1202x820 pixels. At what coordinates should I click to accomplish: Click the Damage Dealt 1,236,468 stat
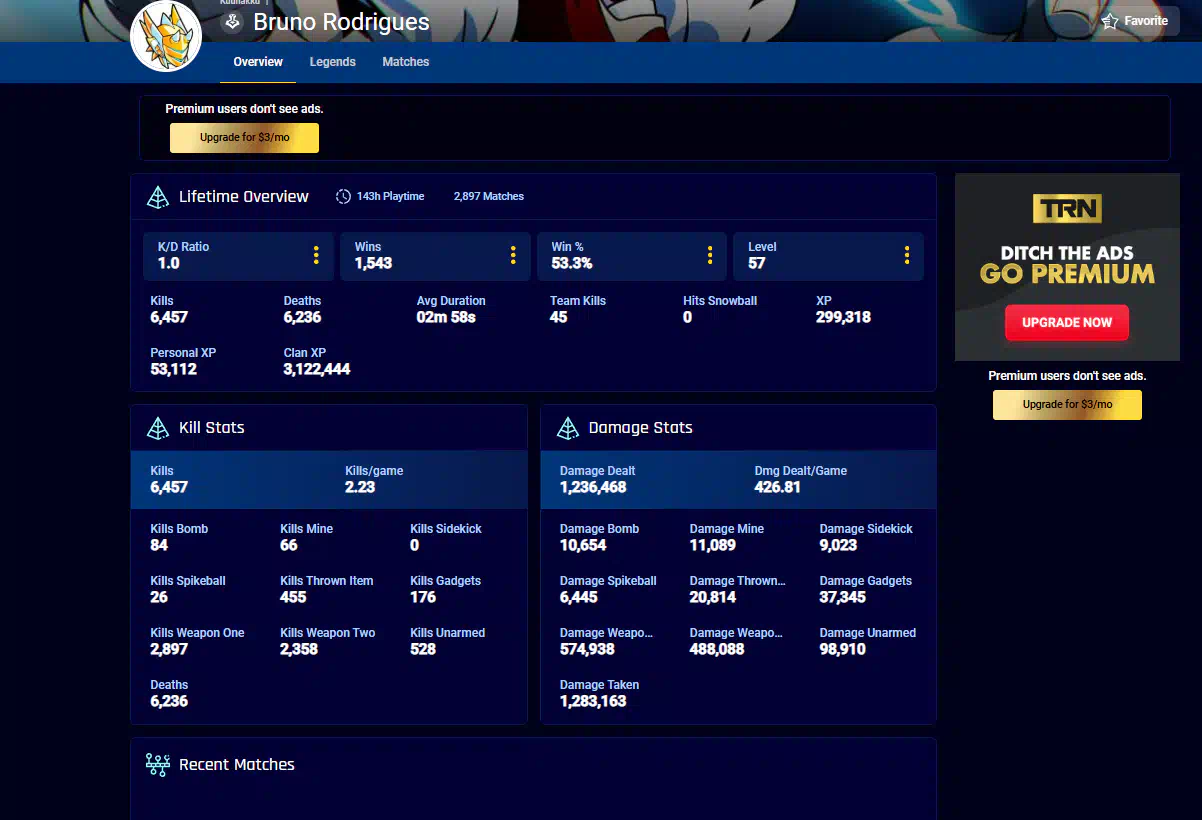pos(598,479)
